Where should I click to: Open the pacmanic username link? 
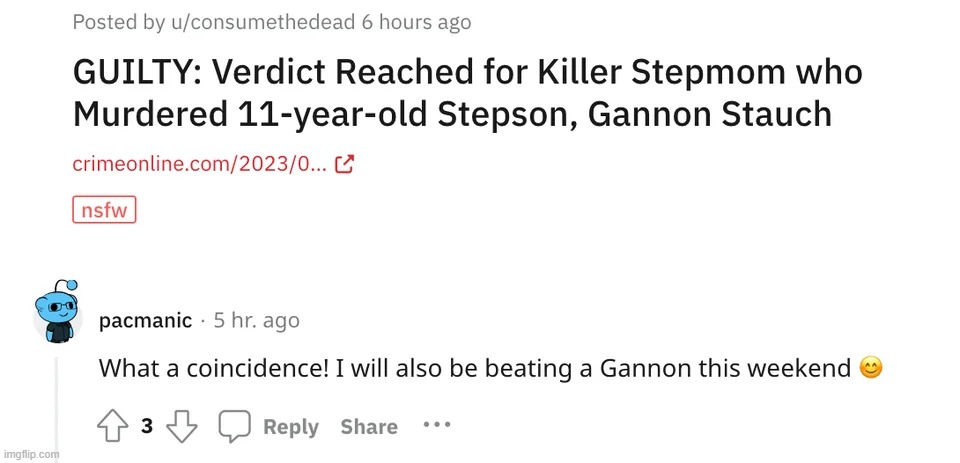(145, 320)
